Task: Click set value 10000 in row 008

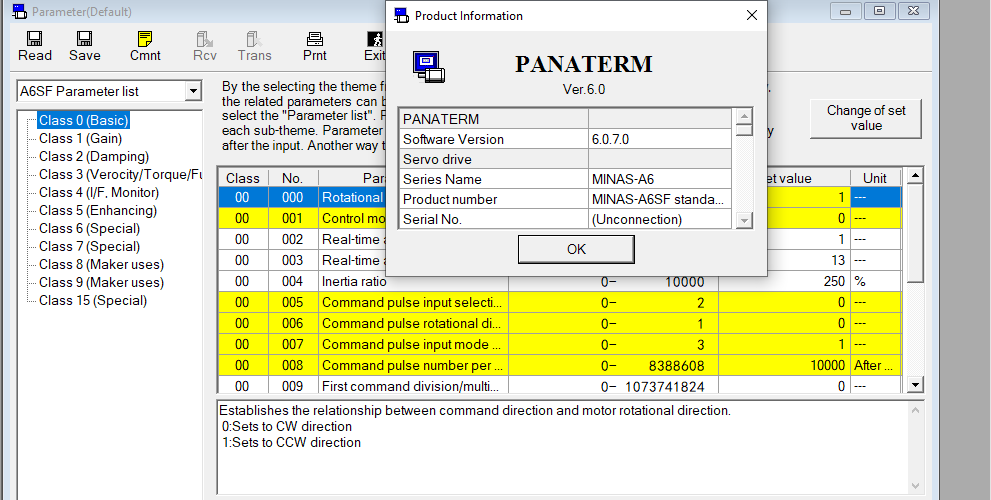Action: click(x=784, y=365)
